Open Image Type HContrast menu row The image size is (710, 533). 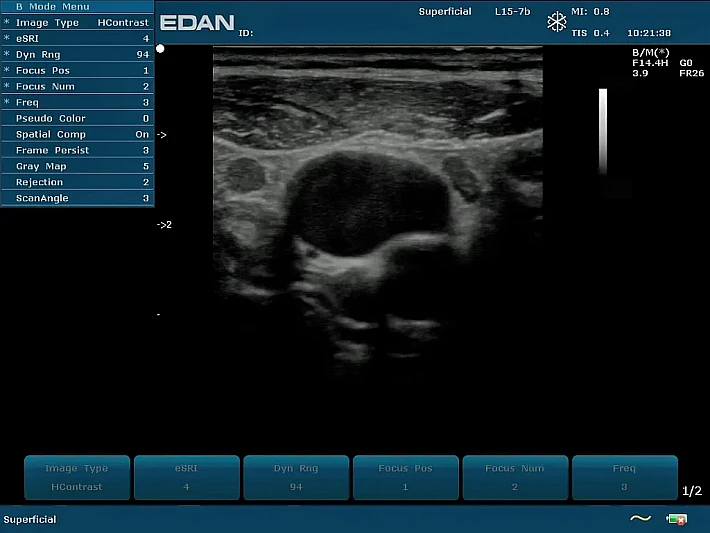78,22
